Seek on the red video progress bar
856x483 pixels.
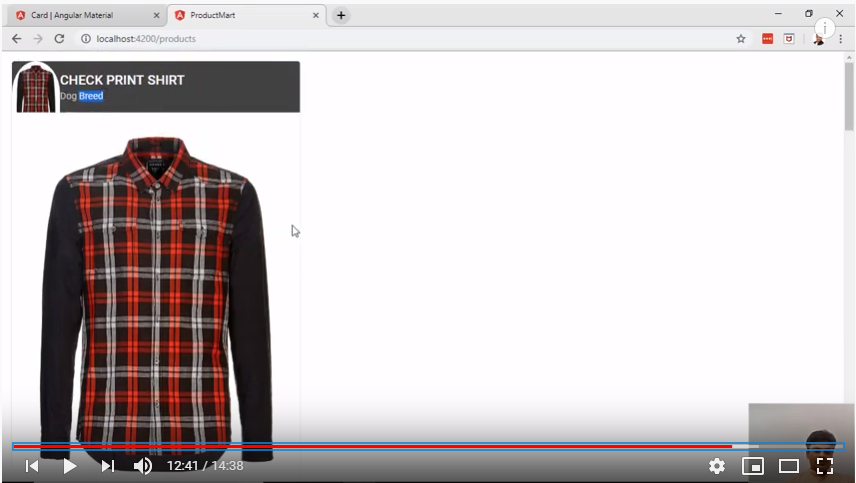coord(428,446)
